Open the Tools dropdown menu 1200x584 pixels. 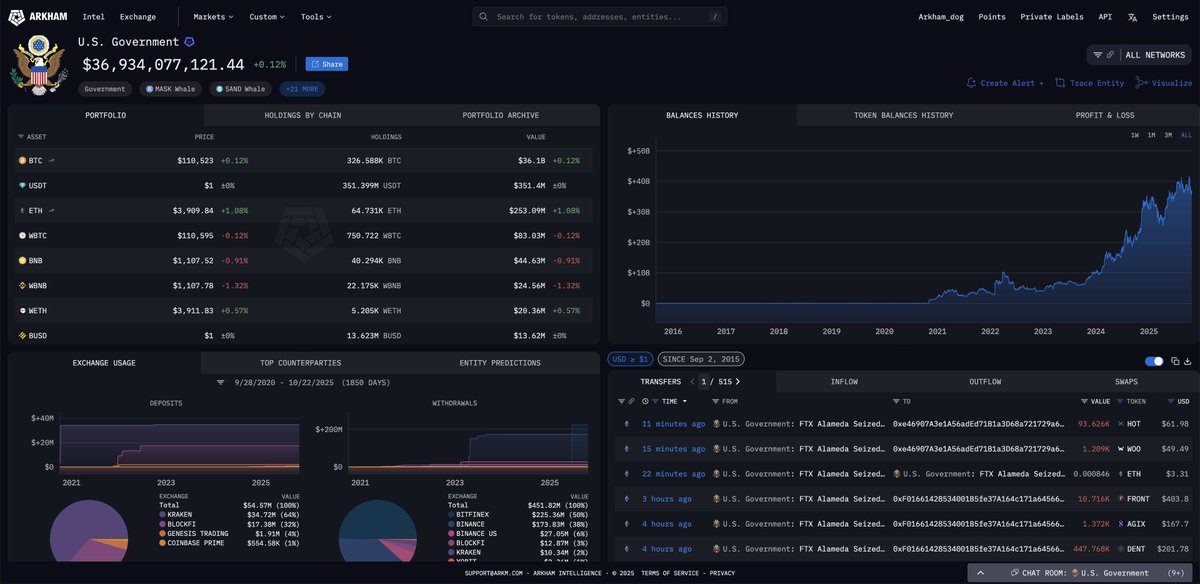316,17
